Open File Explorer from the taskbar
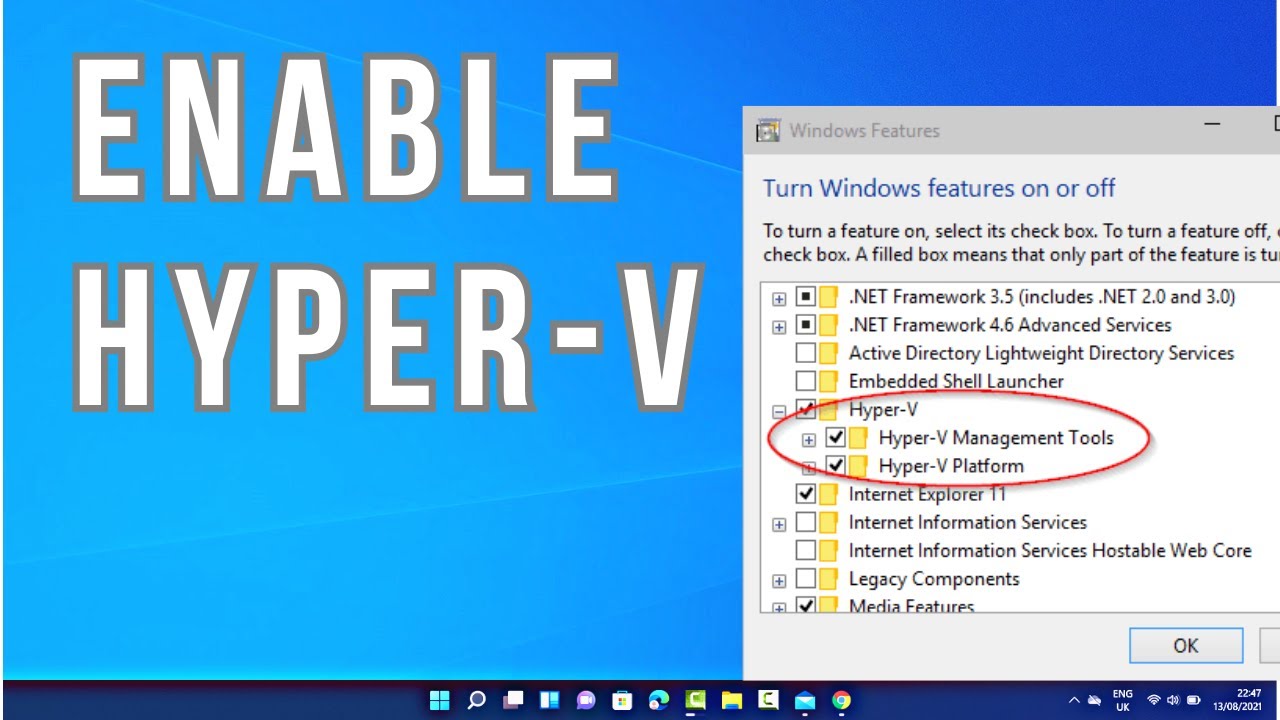This screenshot has height=720, width=1280. tap(731, 700)
